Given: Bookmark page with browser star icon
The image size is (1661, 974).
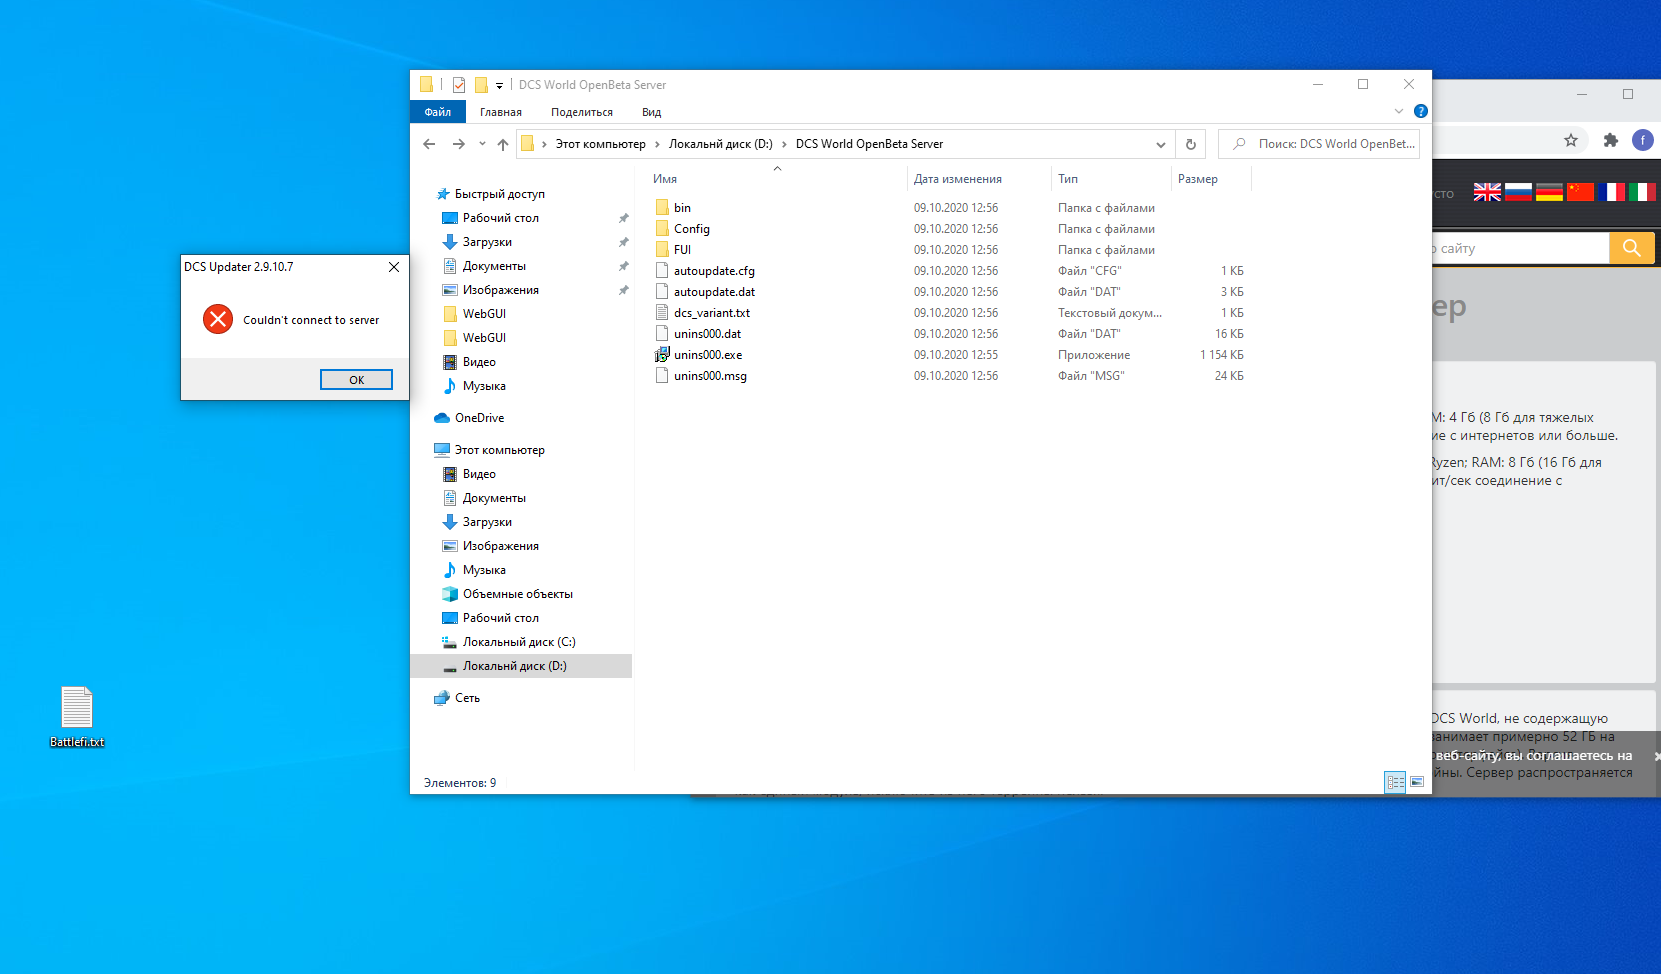Looking at the screenshot, I should [x=1571, y=140].
